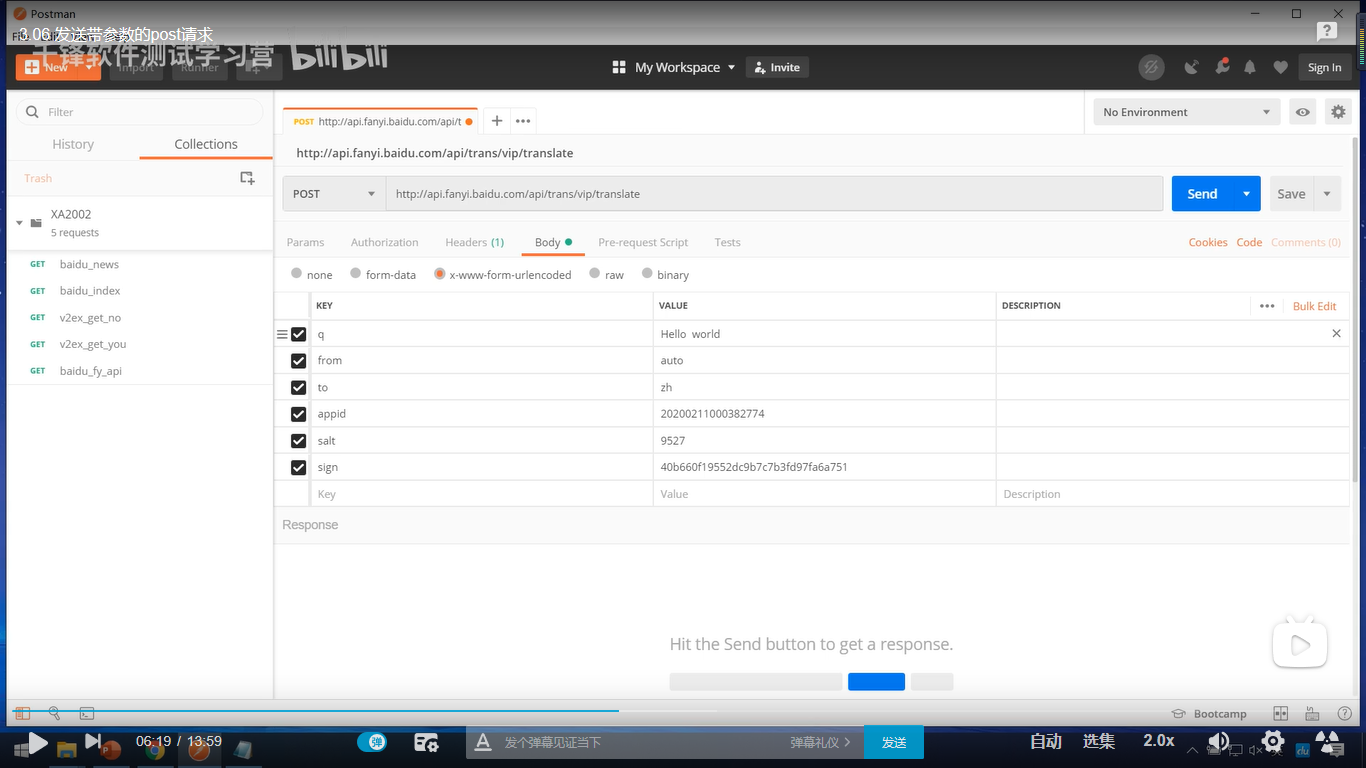Screen dimensions: 1366x768
Task: Open danmaku settings icon
Action: click(x=427, y=742)
